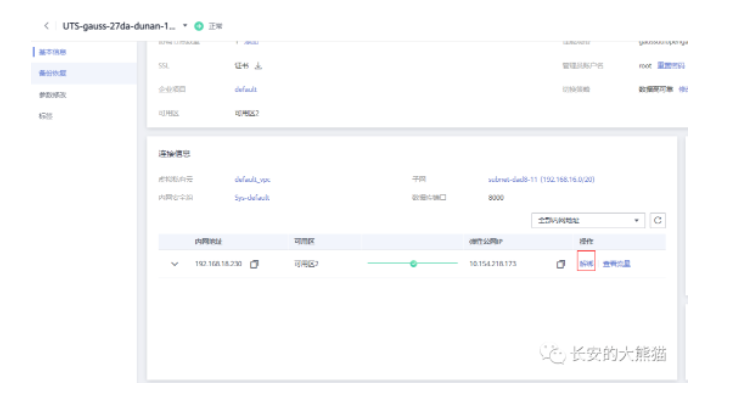
Task: Click the instance title UTS-gauss-27da-dunan-1...
Action: tap(119, 26)
